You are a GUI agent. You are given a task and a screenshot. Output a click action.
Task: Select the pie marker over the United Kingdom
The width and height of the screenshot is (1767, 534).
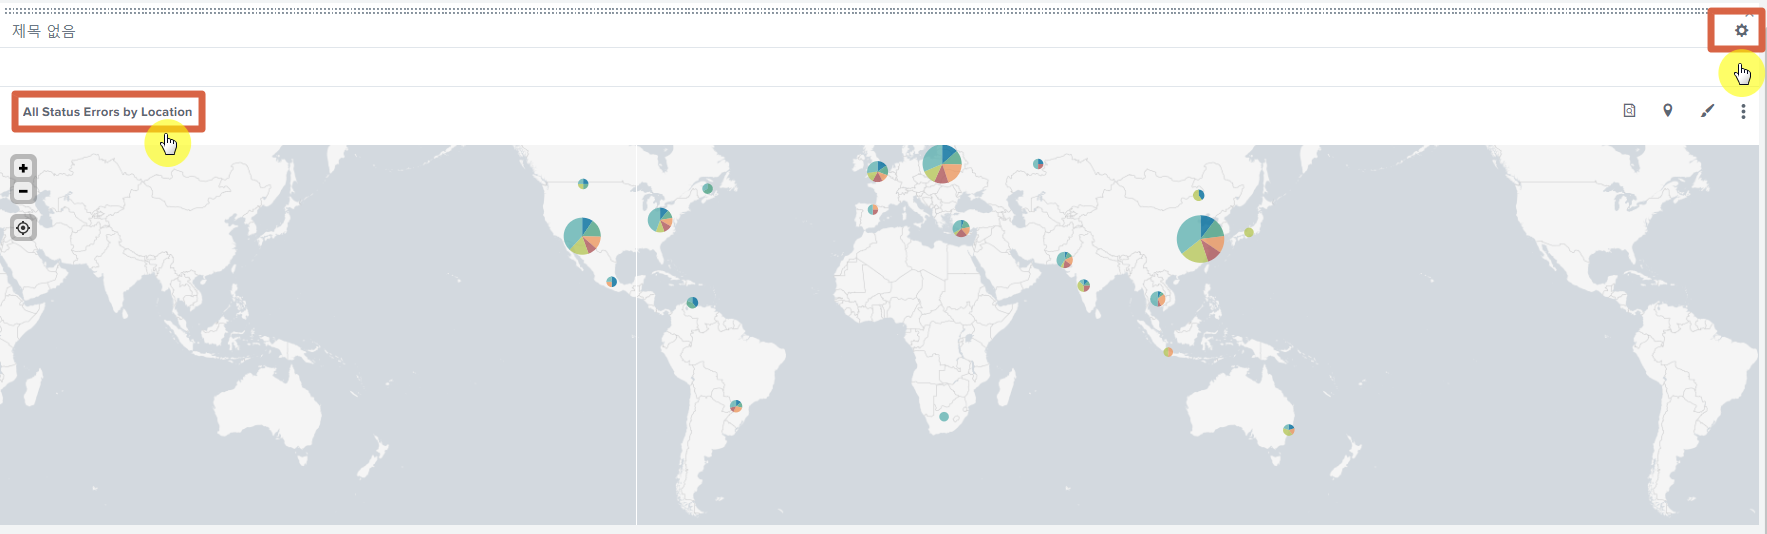point(877,172)
